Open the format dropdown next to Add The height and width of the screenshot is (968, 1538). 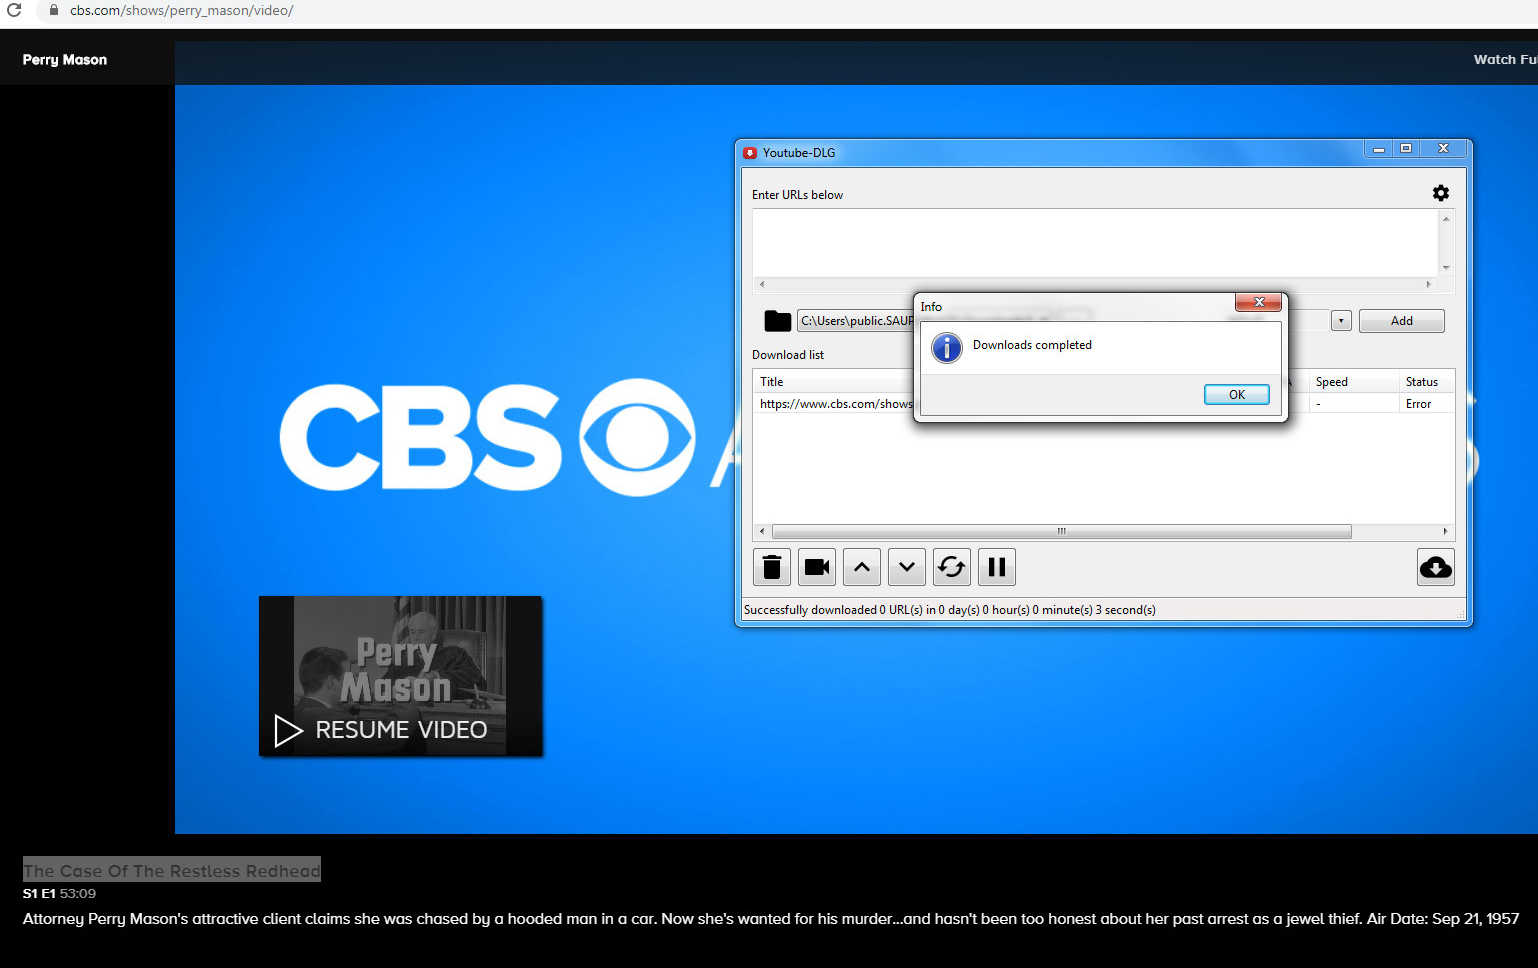(1341, 321)
